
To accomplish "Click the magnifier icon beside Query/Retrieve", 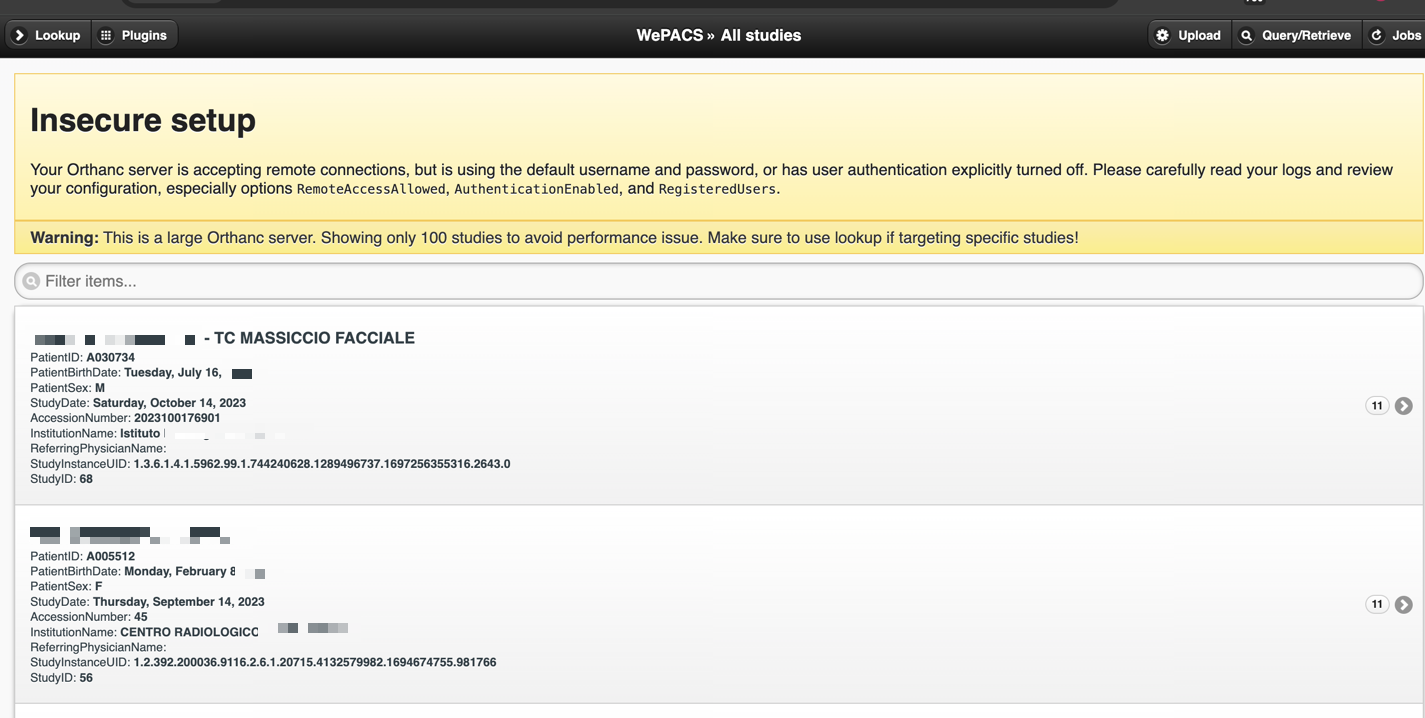I will click(x=1246, y=35).
